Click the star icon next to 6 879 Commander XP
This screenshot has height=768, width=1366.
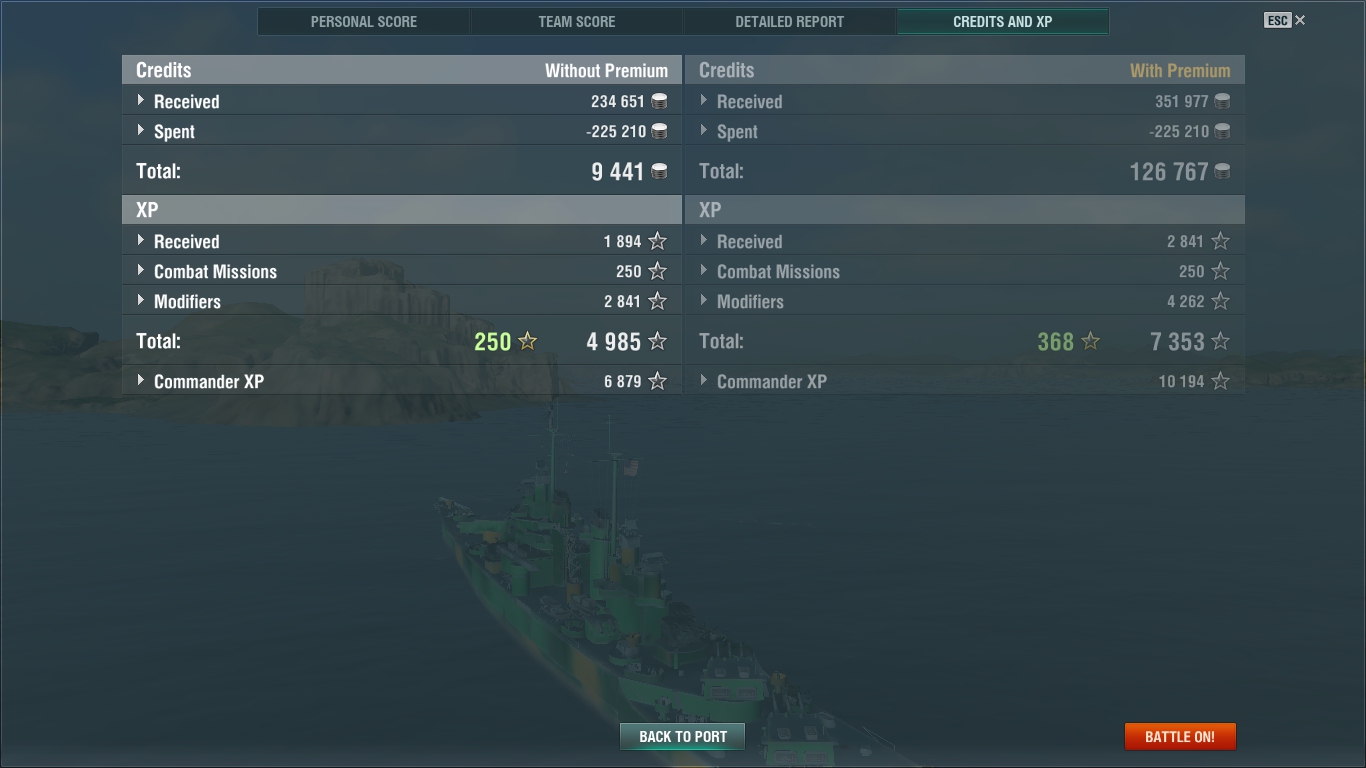(657, 381)
